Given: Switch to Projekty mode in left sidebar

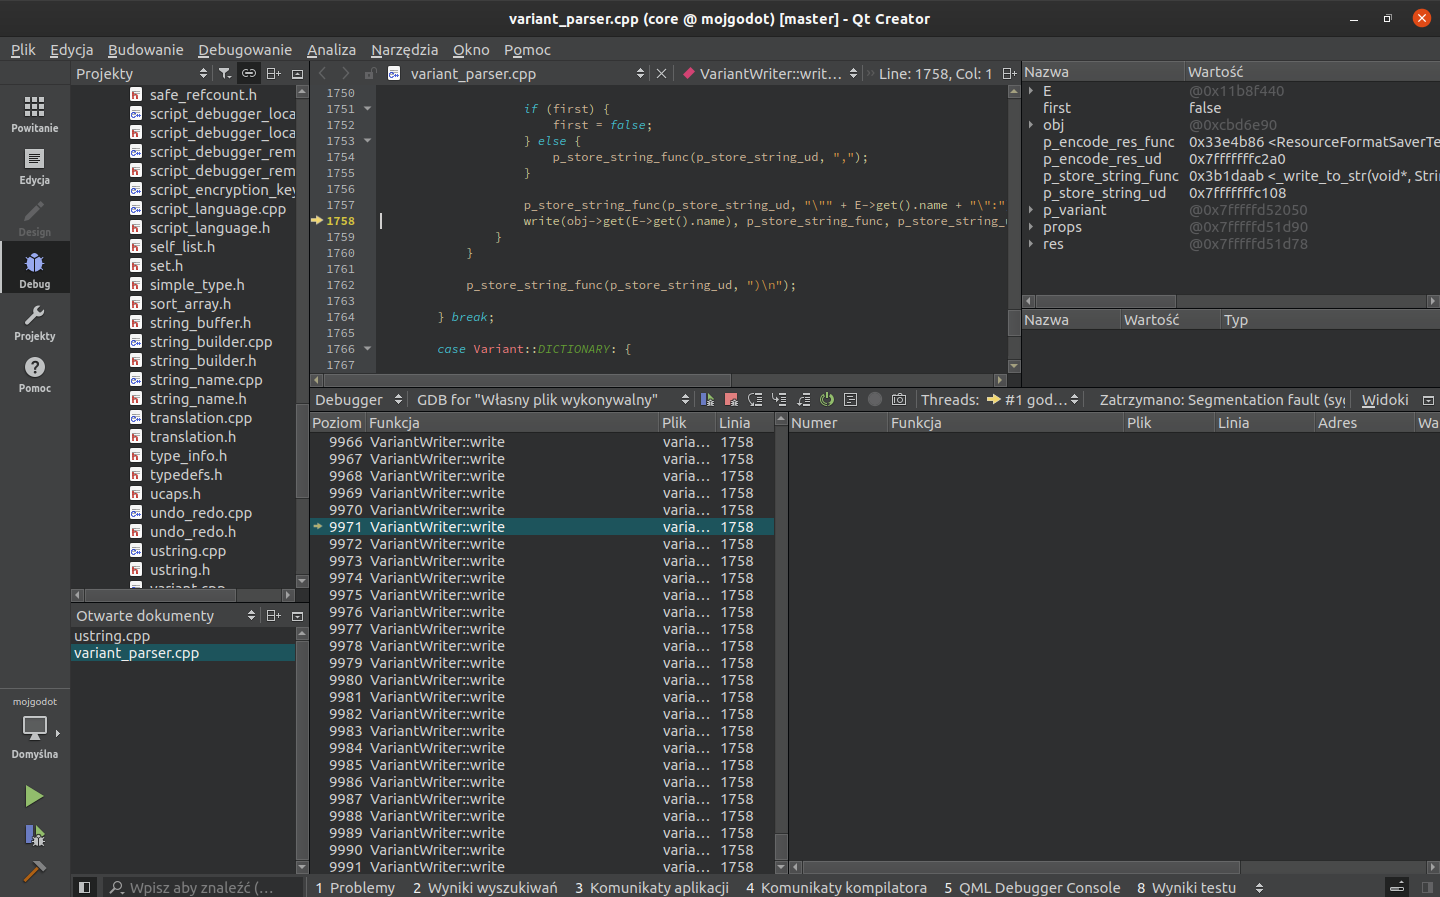Looking at the screenshot, I should (x=34, y=320).
